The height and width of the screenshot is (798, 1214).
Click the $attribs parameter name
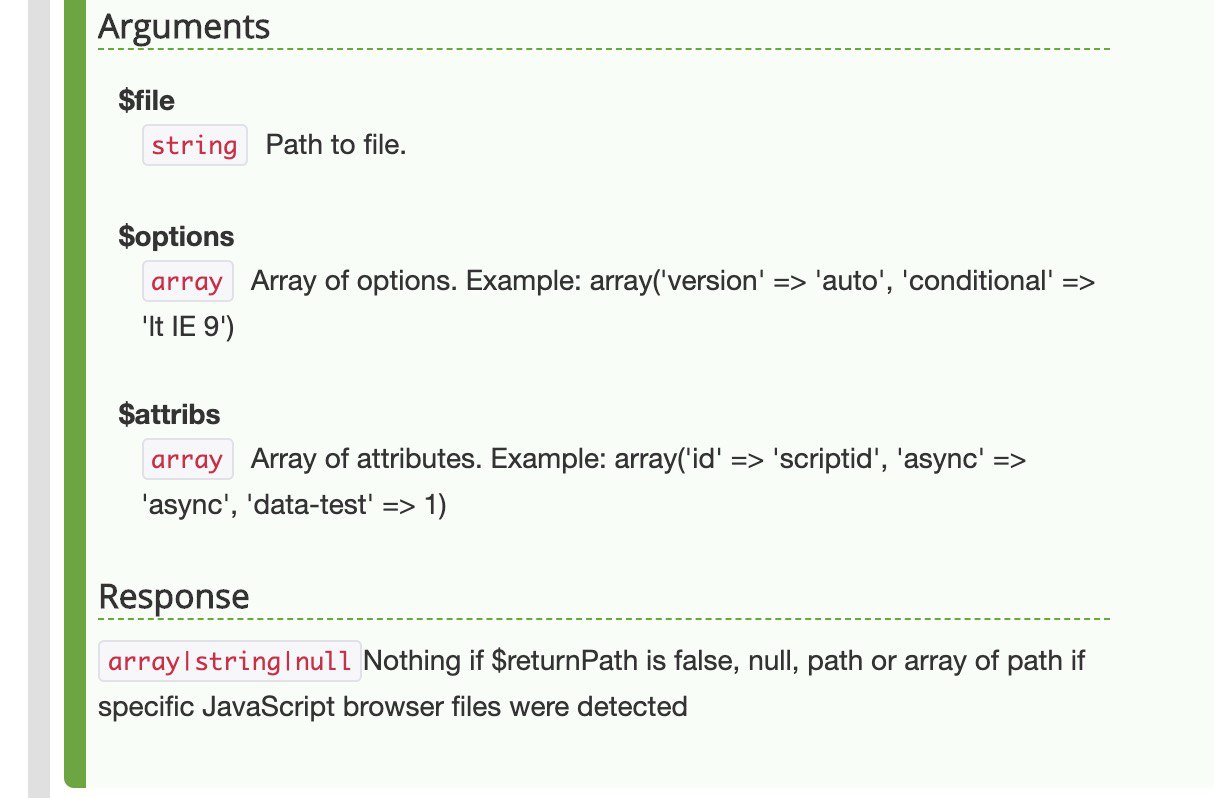pos(169,414)
